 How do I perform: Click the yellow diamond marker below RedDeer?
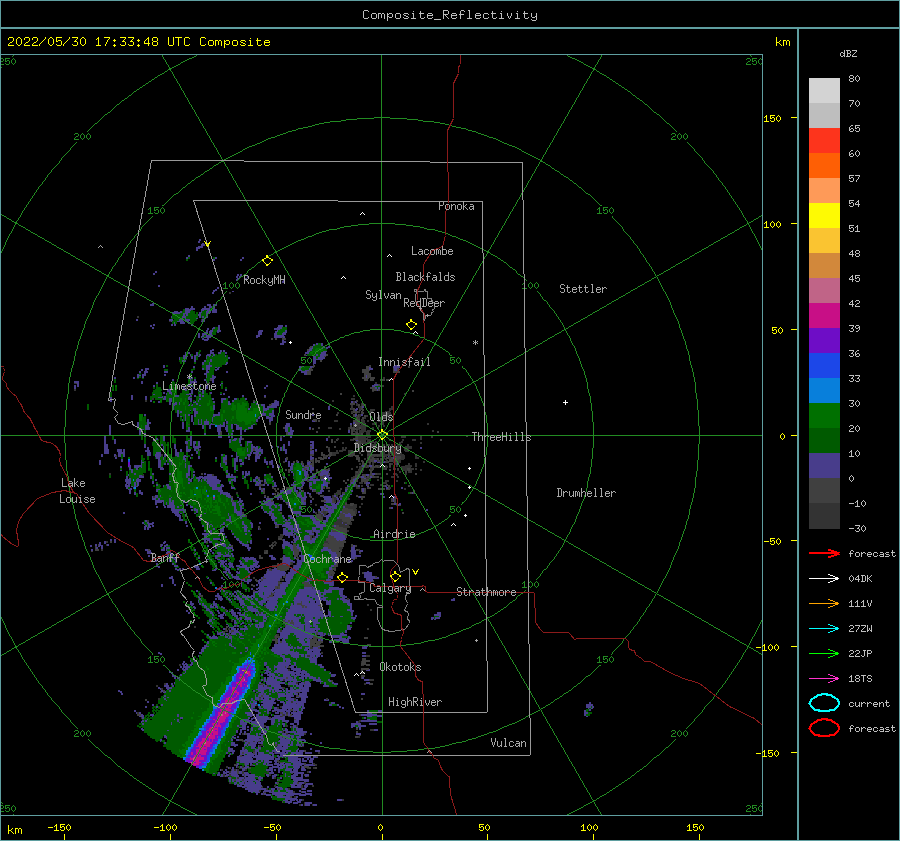click(412, 325)
